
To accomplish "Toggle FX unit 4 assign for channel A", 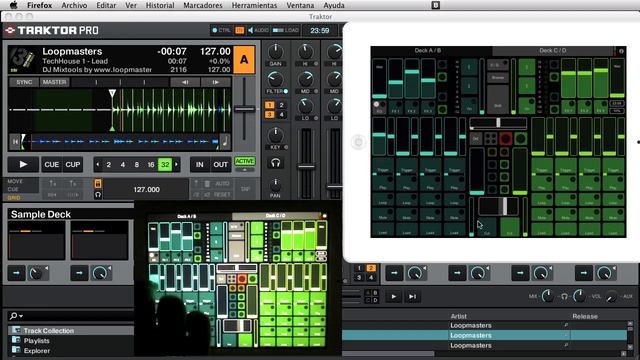I will click(281, 115).
